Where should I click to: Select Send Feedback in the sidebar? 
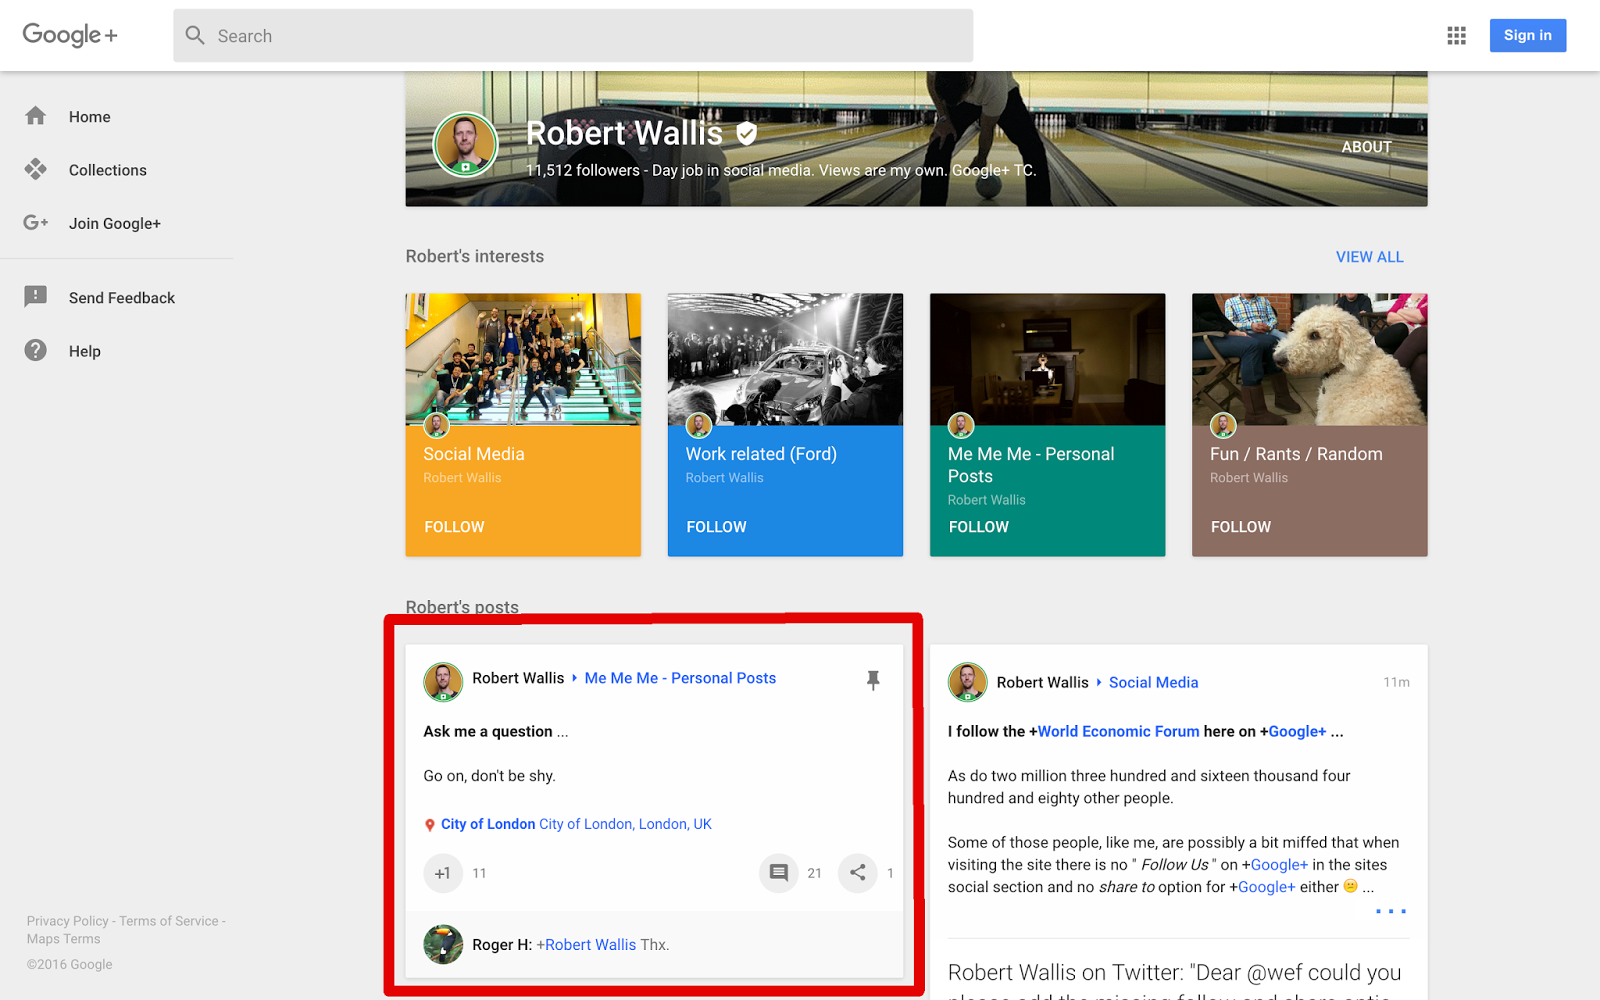[x=122, y=298]
